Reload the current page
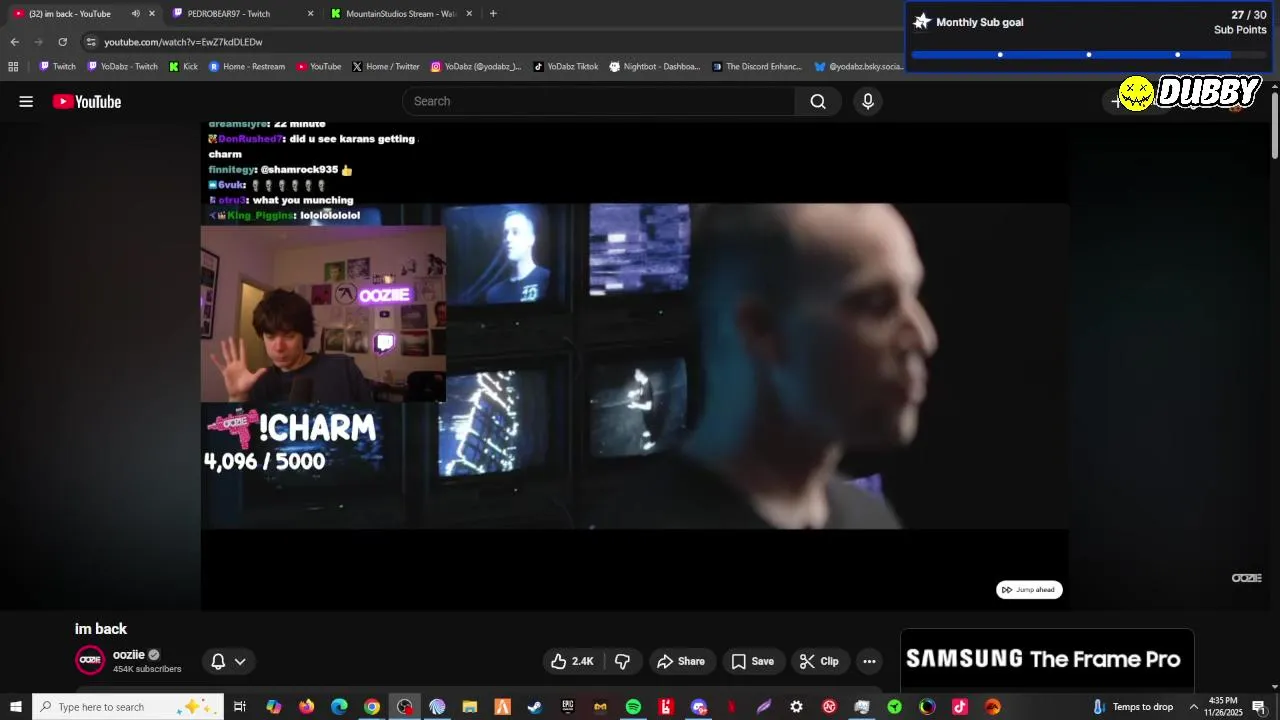 [x=62, y=42]
